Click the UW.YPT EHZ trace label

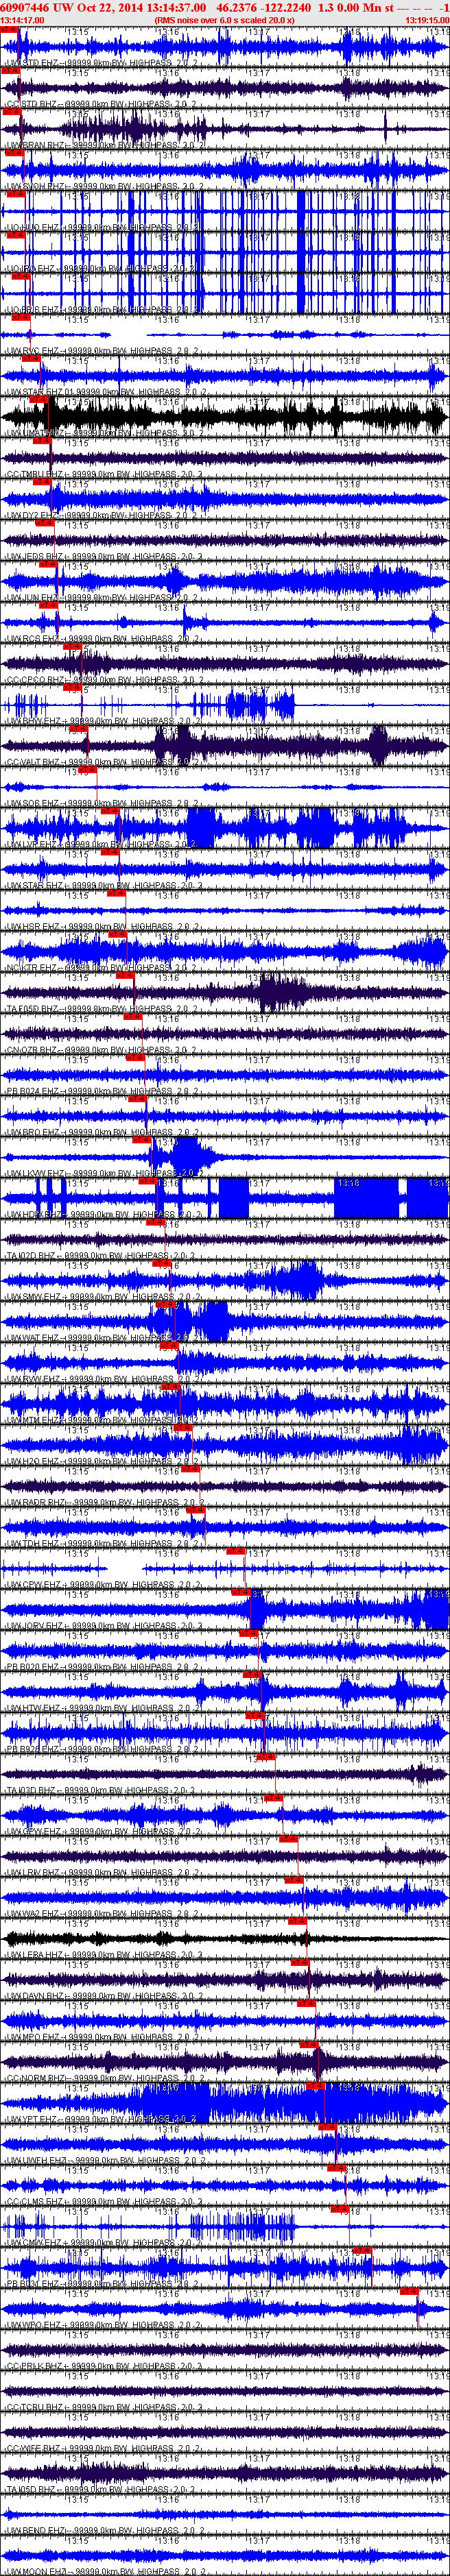[x=102, y=2119]
